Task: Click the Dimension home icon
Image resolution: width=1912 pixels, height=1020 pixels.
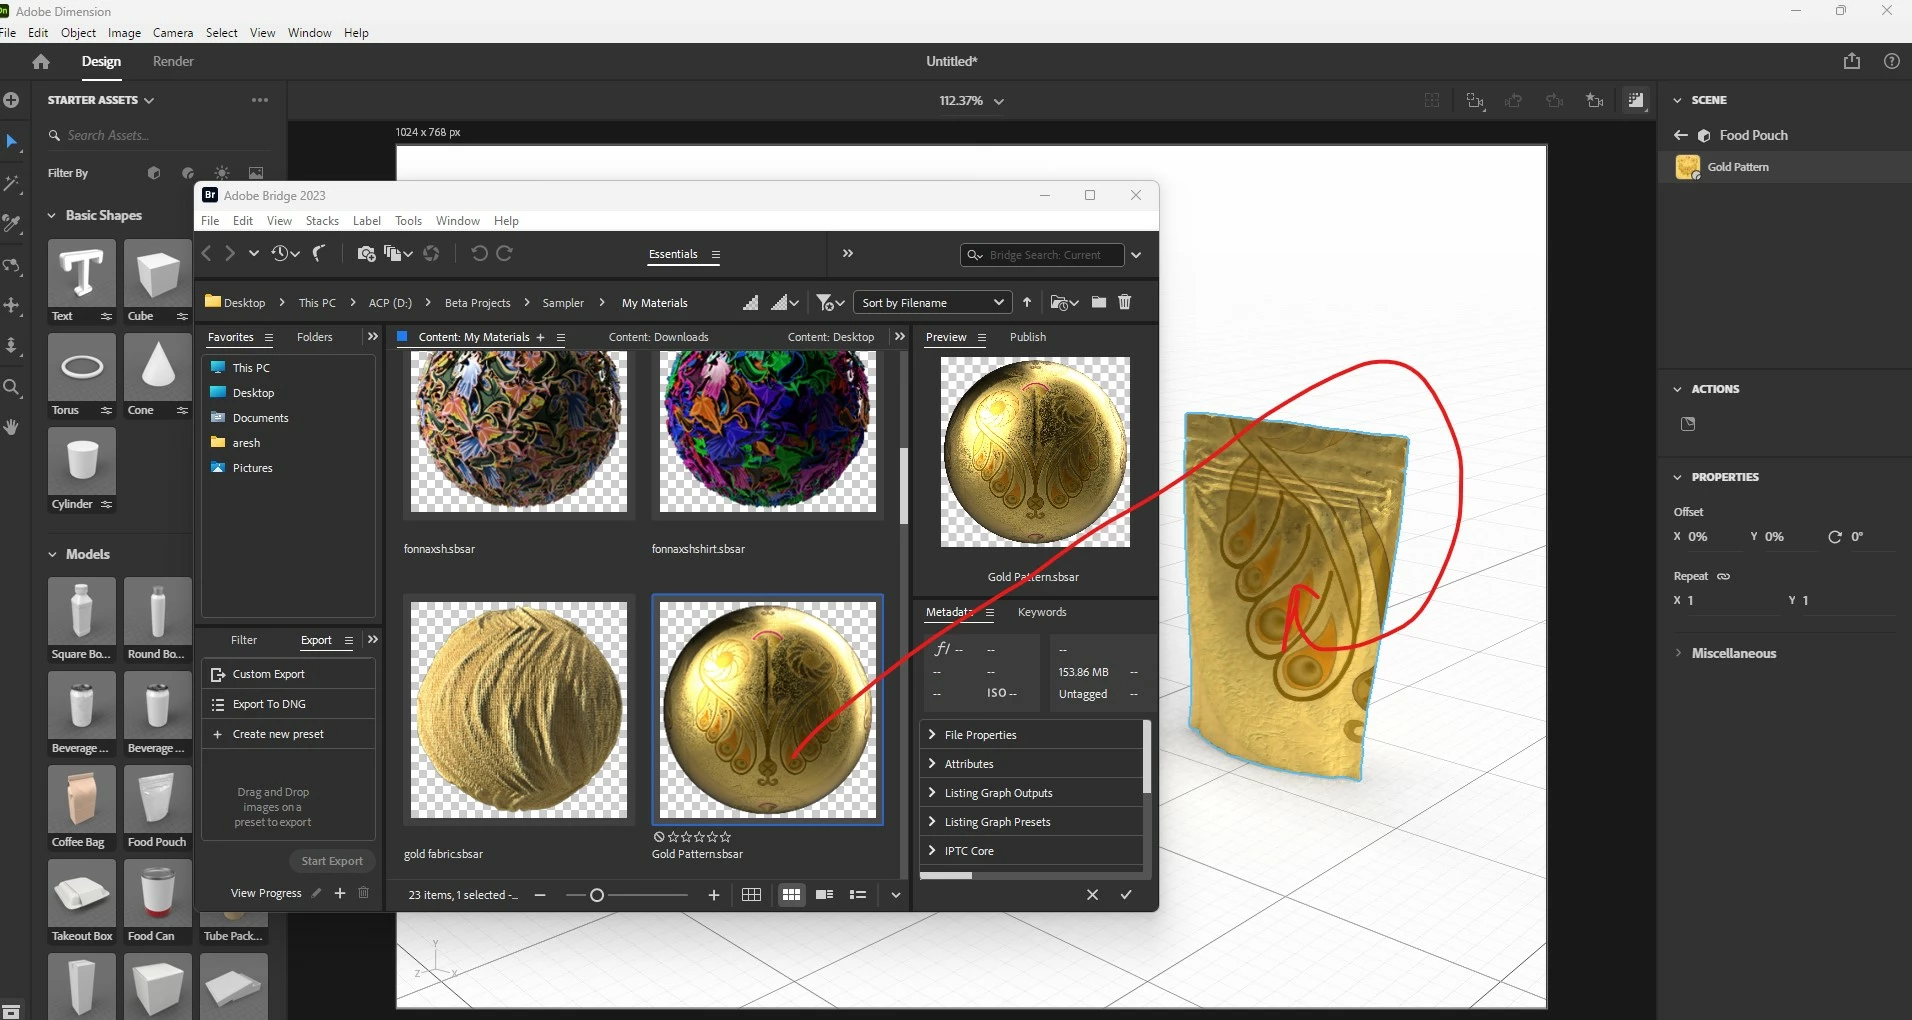Action: pyautogui.click(x=41, y=62)
